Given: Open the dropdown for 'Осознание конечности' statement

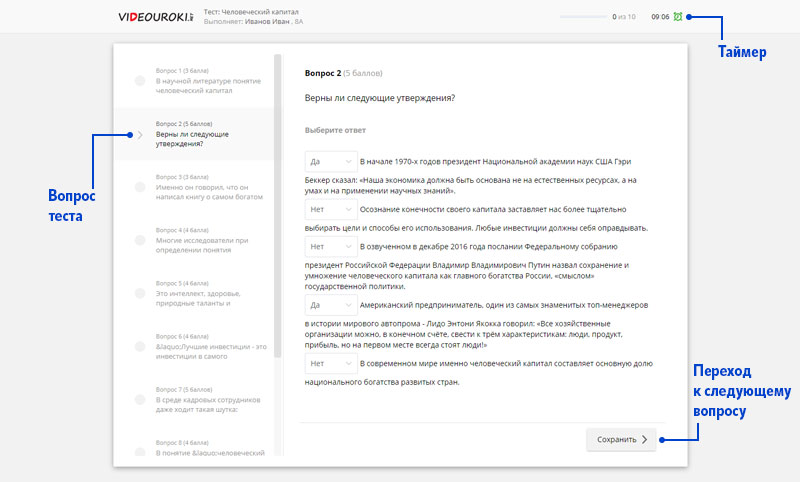Looking at the screenshot, I should (x=331, y=209).
